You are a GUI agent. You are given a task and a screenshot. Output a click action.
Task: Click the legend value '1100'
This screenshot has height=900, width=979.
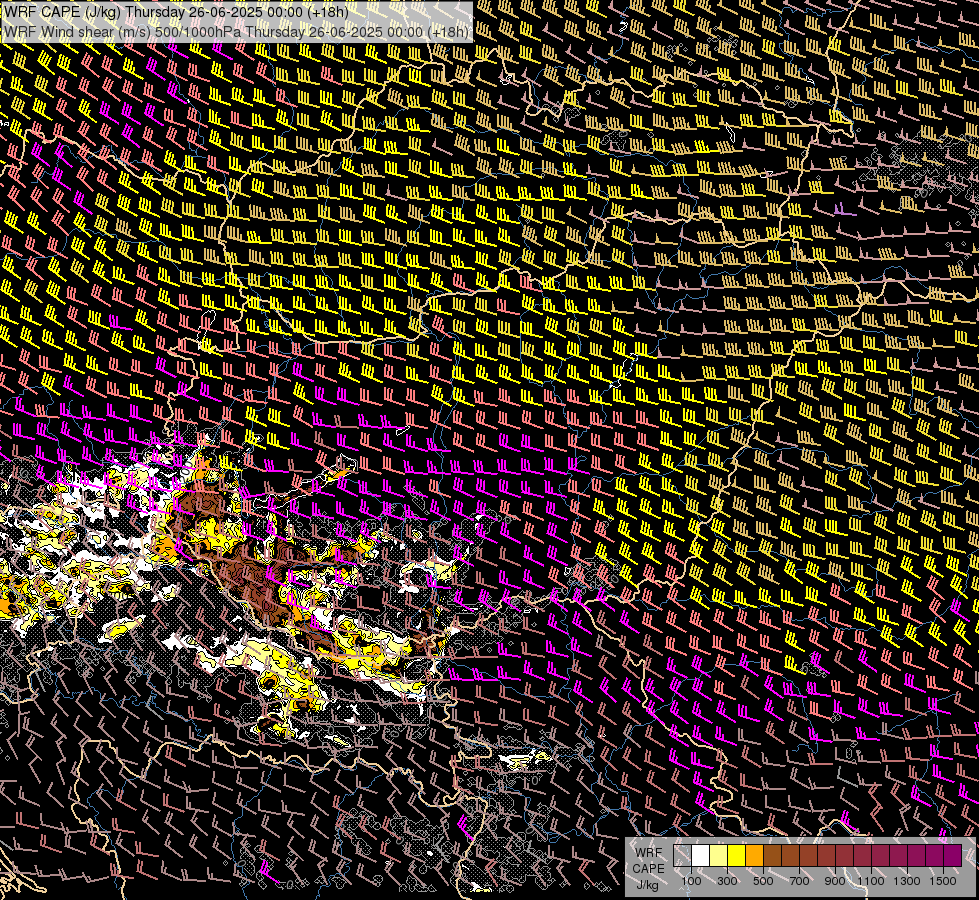pyautogui.click(x=870, y=881)
